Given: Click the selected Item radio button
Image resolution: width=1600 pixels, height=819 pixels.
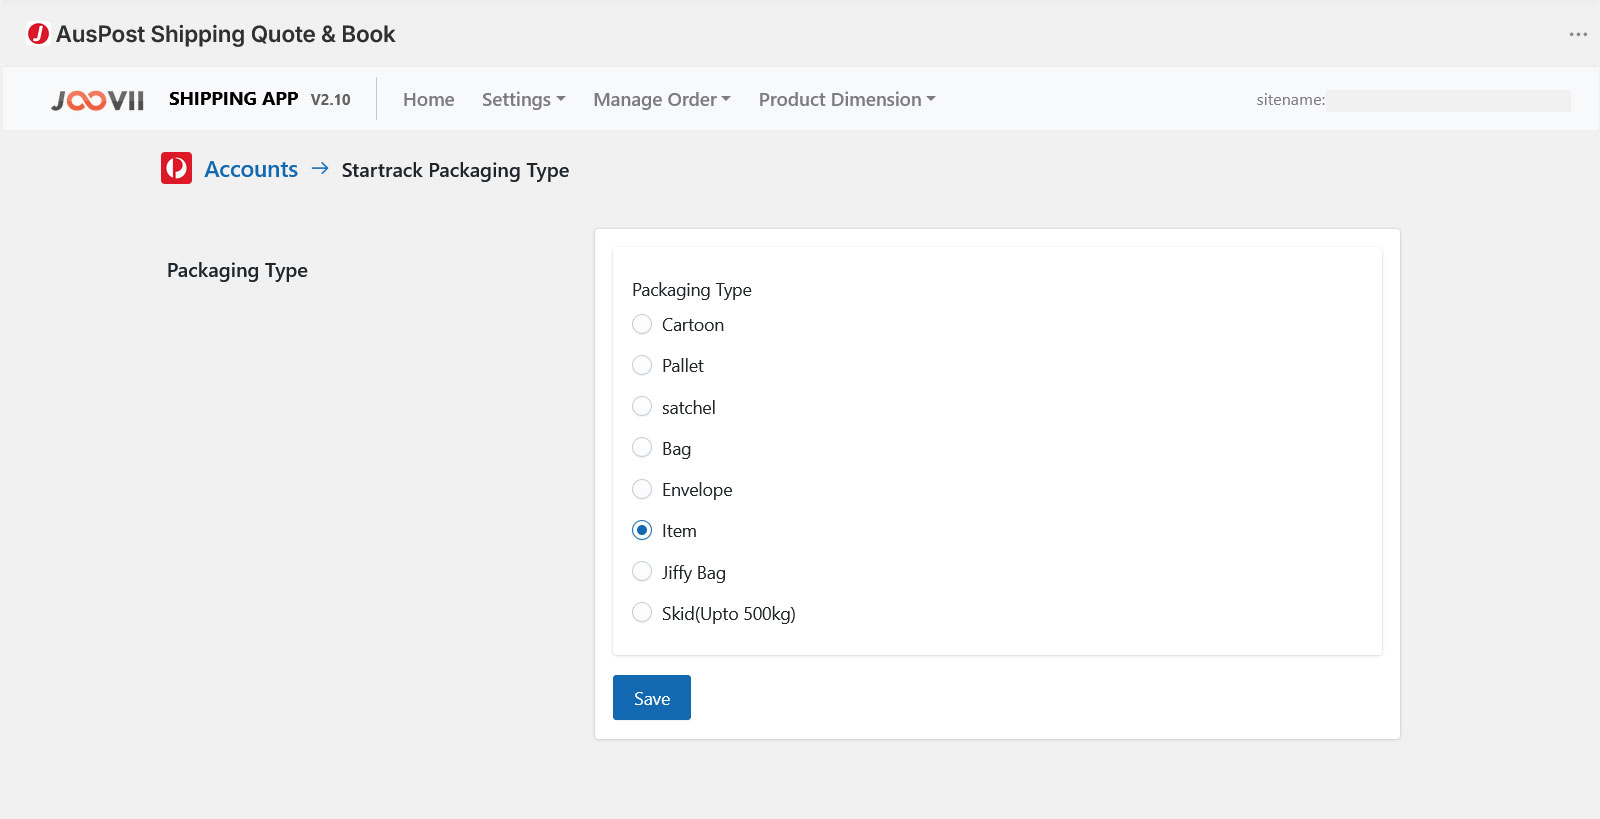Looking at the screenshot, I should click(x=642, y=531).
